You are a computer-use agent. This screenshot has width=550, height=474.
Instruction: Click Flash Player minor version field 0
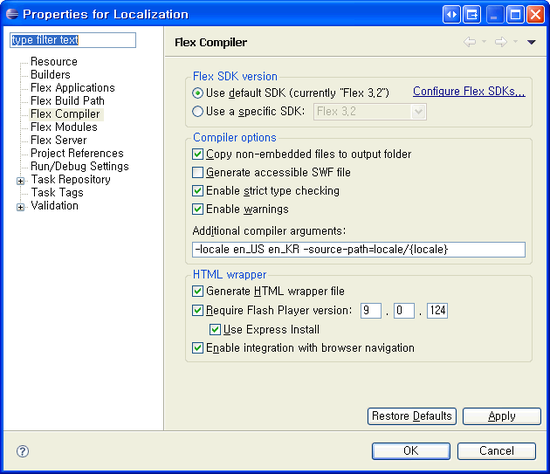(404, 311)
